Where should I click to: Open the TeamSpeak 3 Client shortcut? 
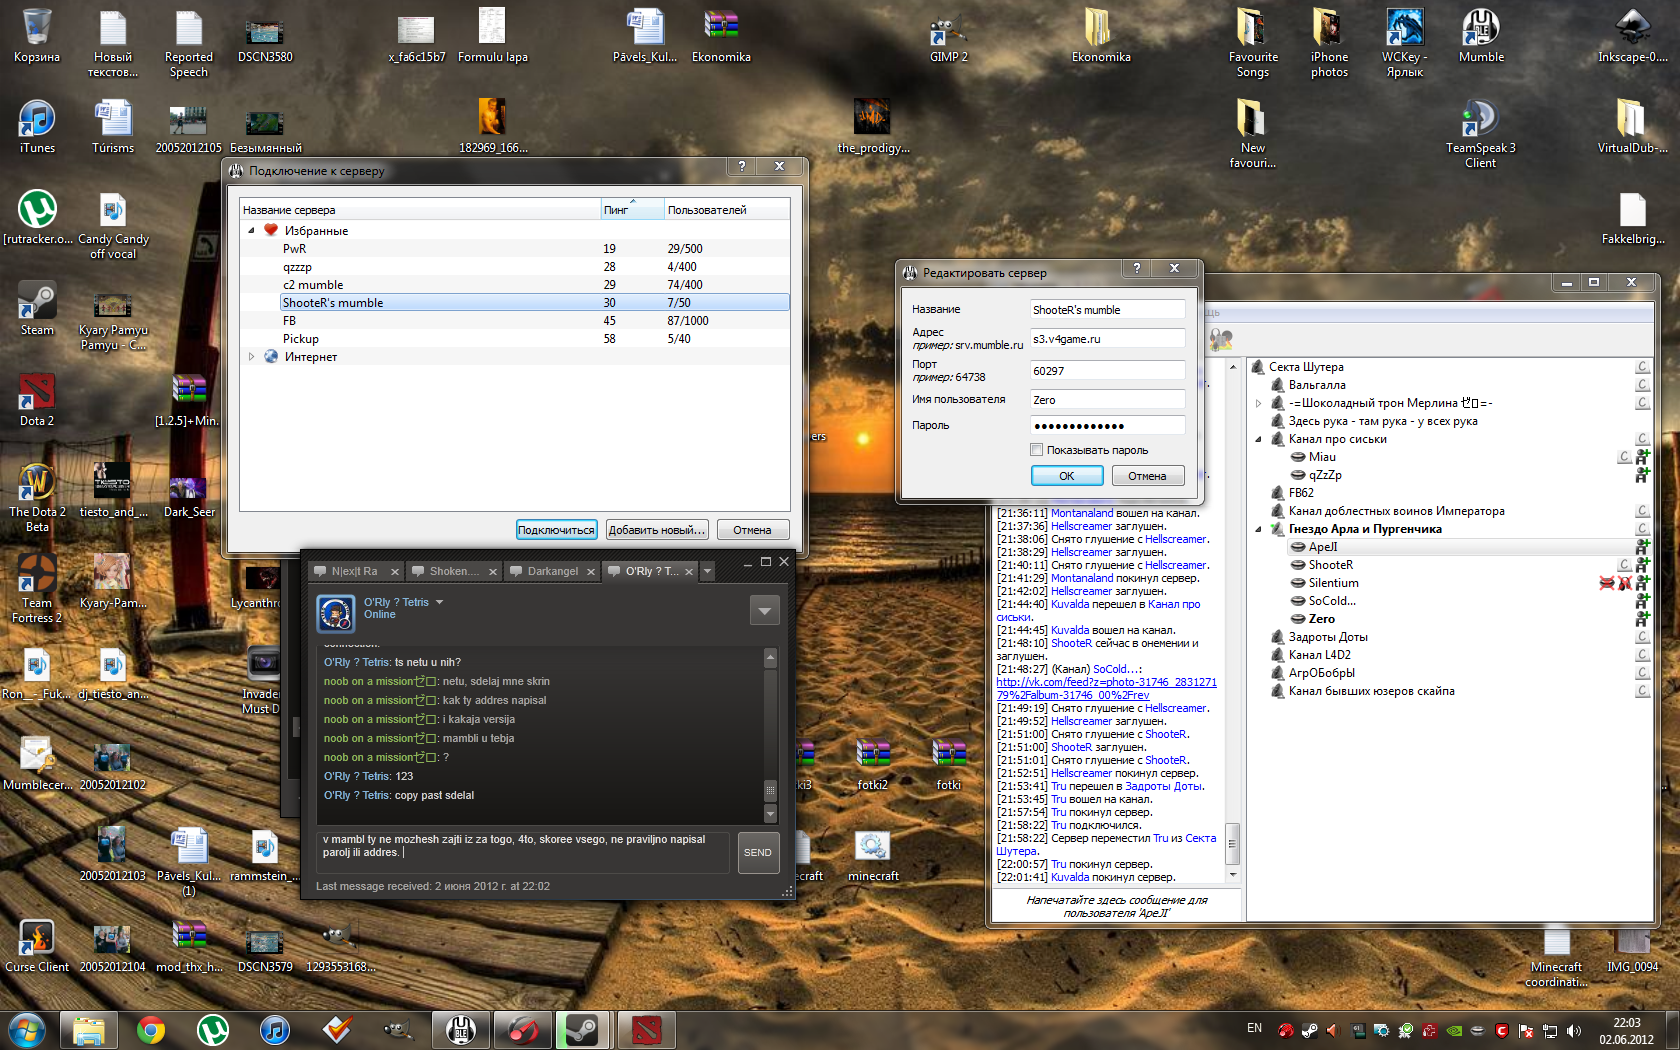click(1480, 121)
